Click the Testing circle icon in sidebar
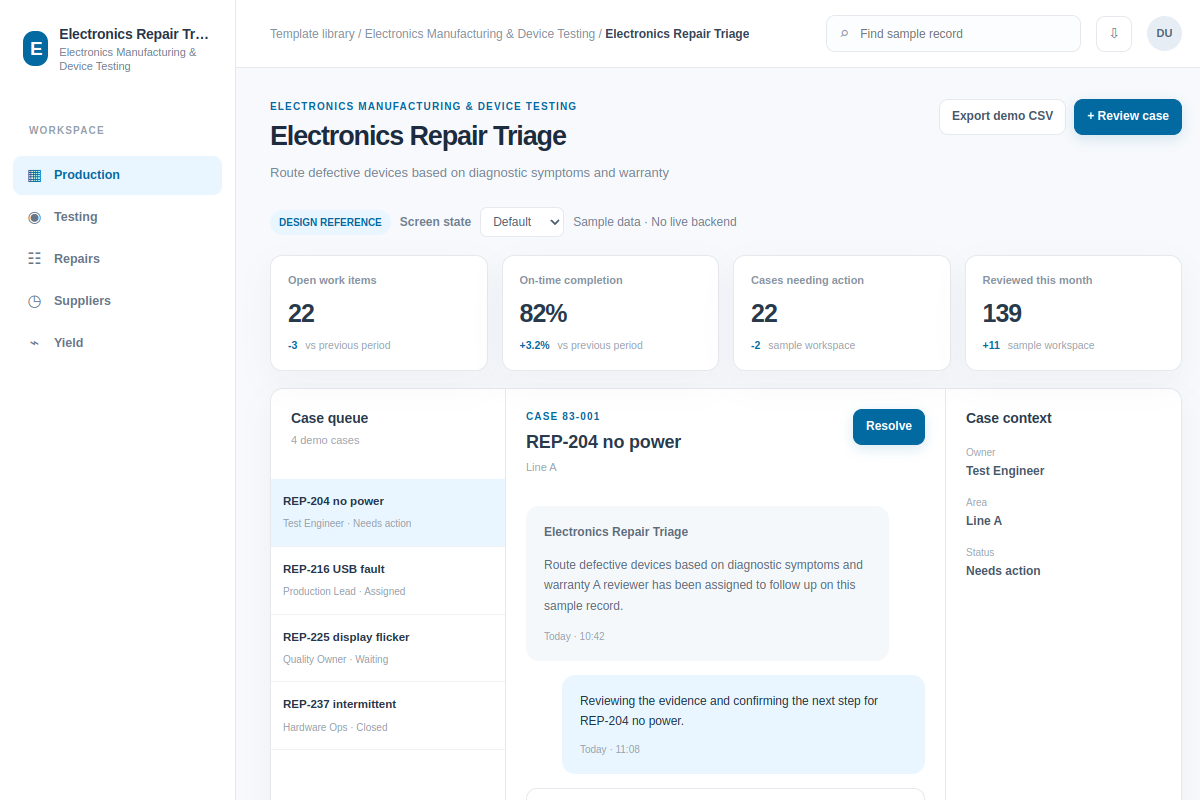This screenshot has height=800, width=1200. [x=35, y=217]
